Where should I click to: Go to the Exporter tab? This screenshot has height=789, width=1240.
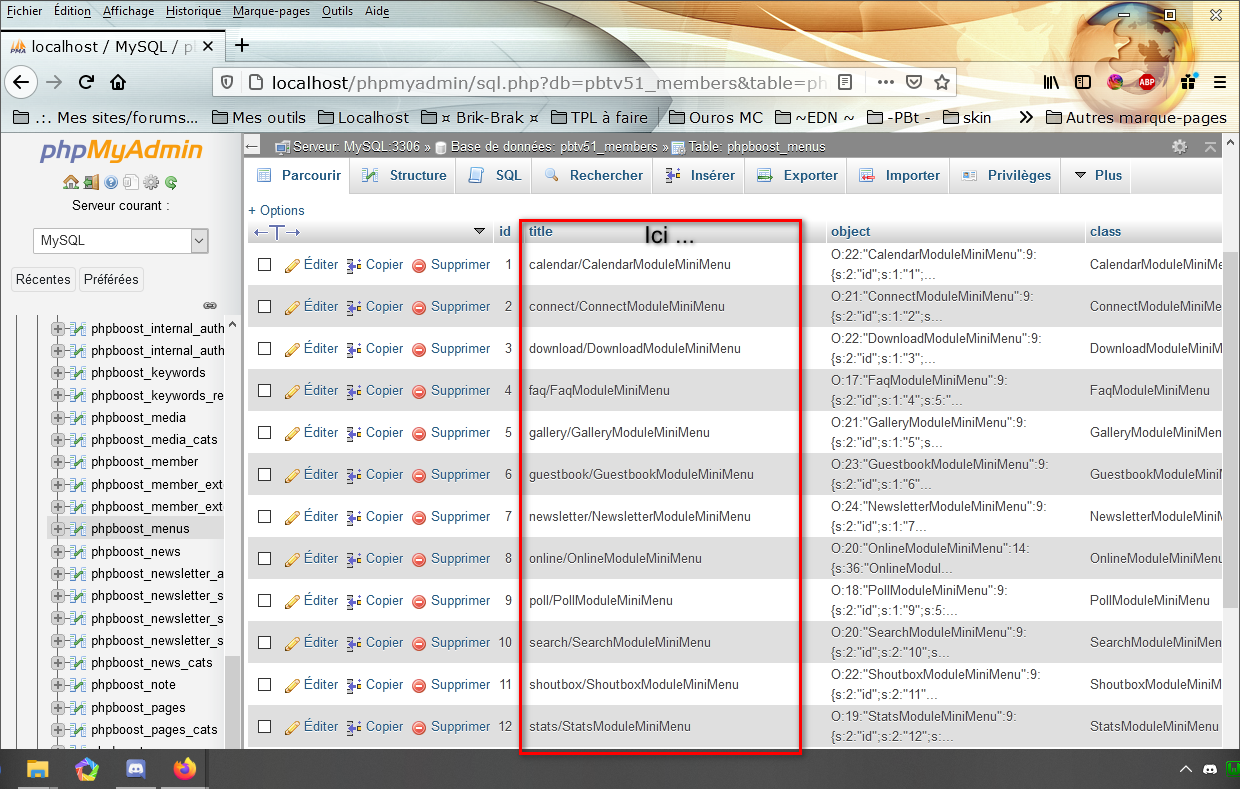pyautogui.click(x=797, y=175)
